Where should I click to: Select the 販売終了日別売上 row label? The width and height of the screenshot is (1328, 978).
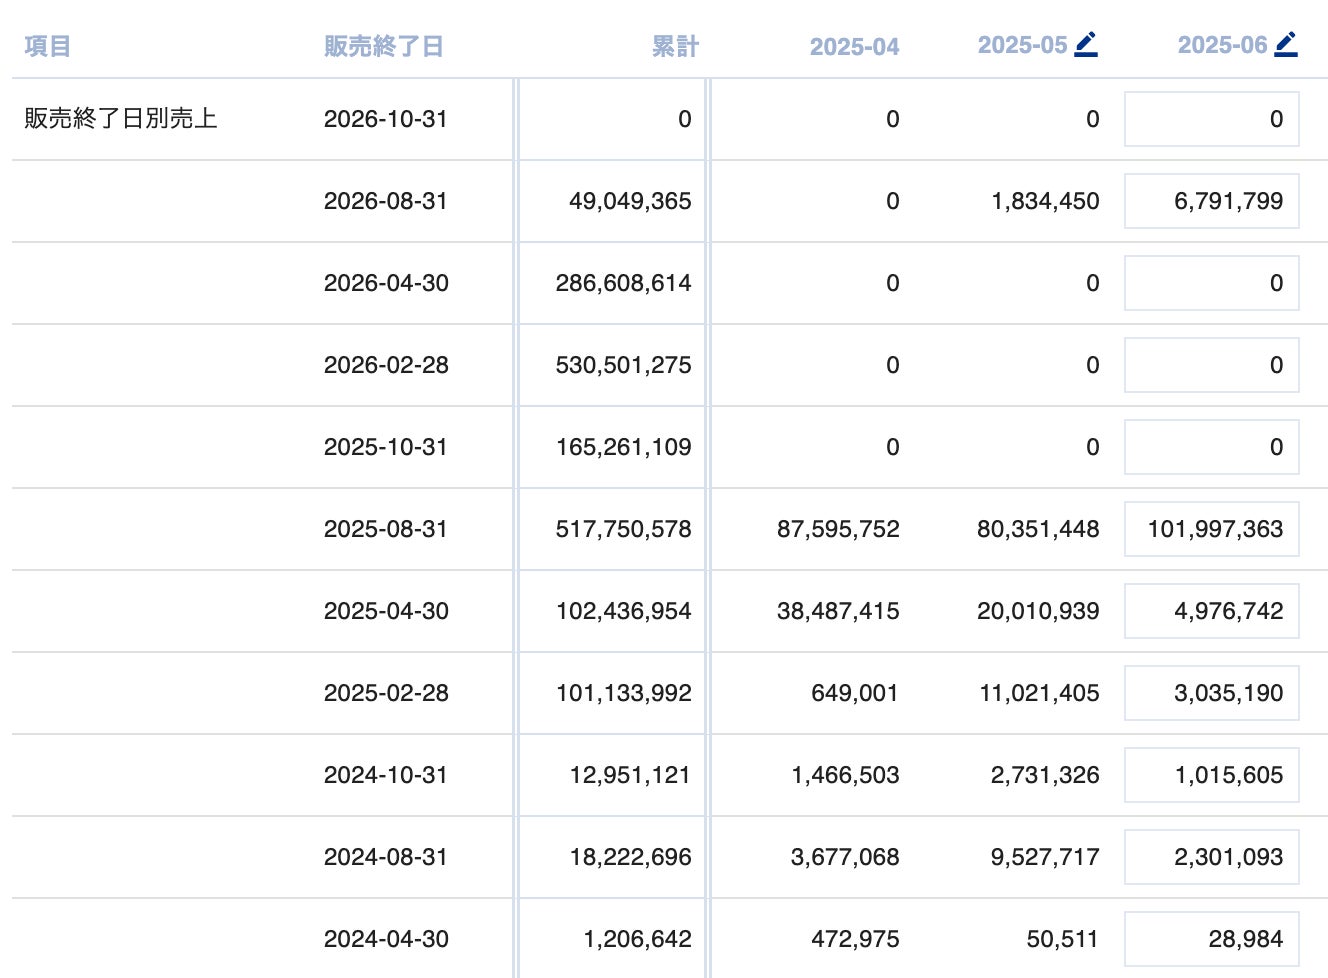point(121,119)
